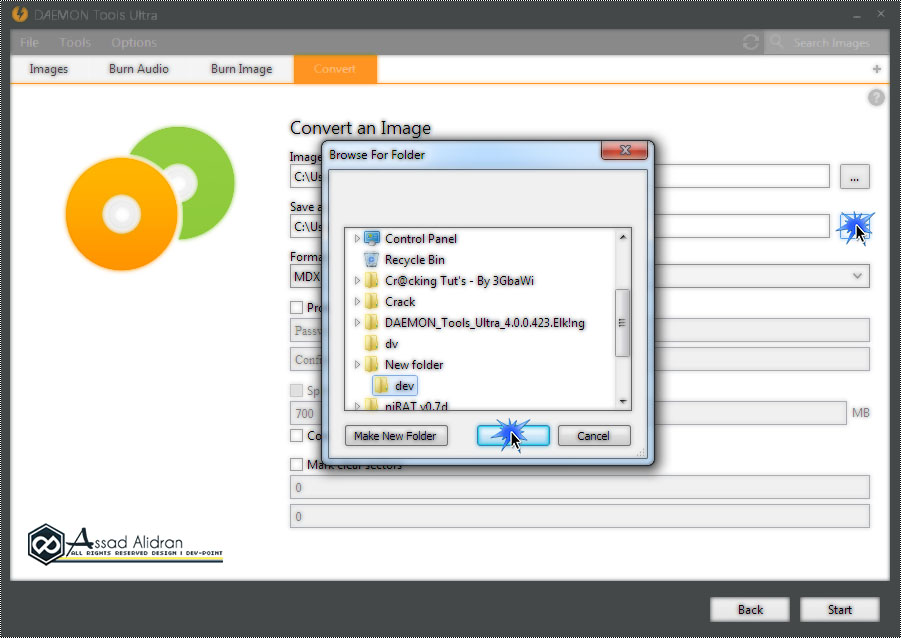This screenshot has width=901, height=638.
Task: Switch to the Burn Image tab
Action: (x=241, y=69)
